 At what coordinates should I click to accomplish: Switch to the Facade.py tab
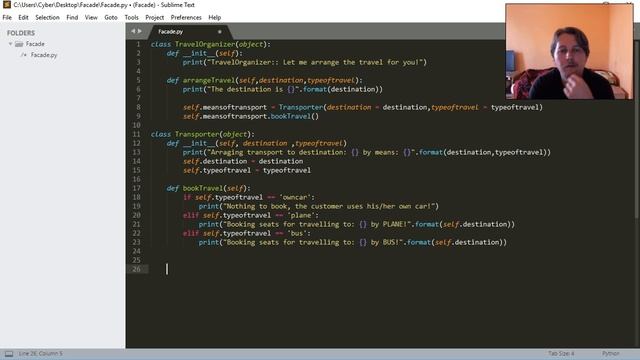click(171, 31)
